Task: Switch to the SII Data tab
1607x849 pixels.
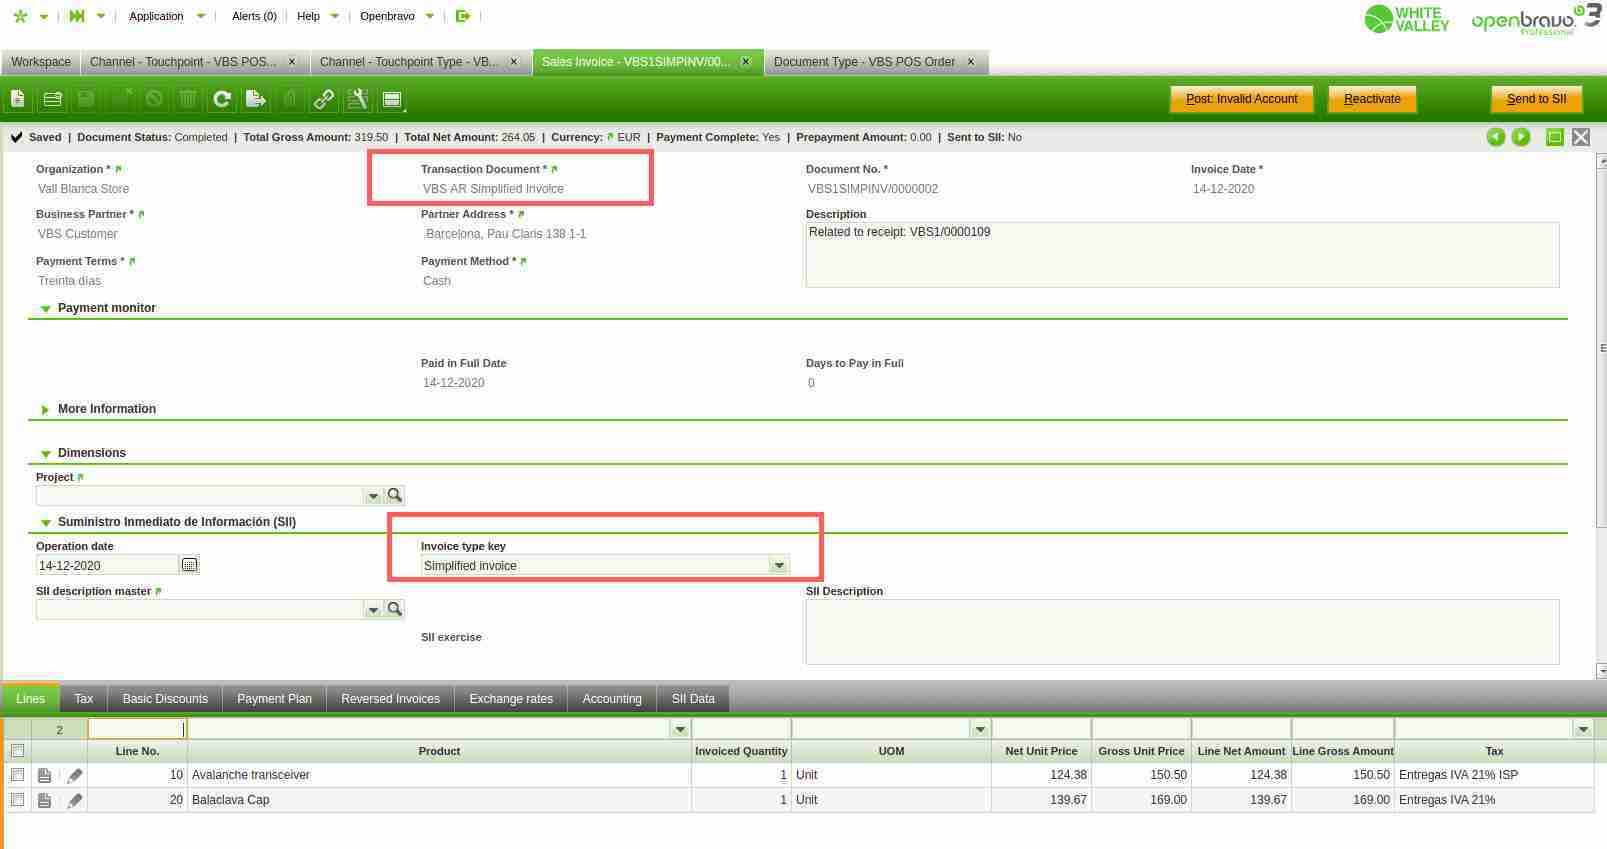Action: tap(692, 699)
